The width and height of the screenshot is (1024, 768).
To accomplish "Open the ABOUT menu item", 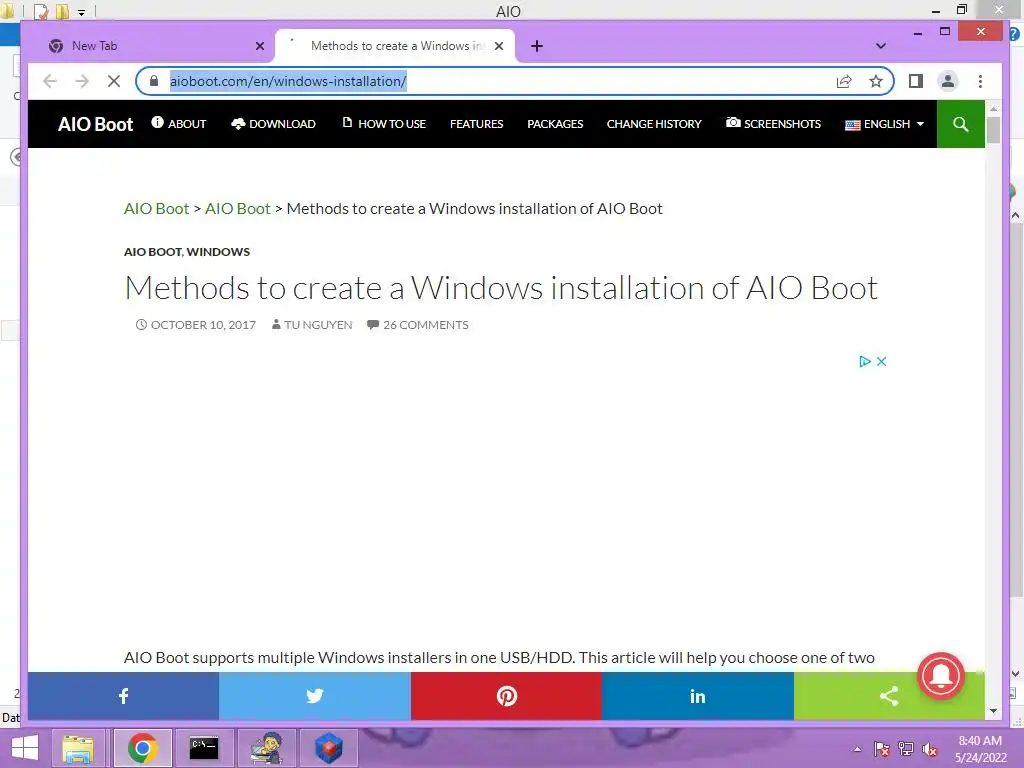I will pos(179,123).
